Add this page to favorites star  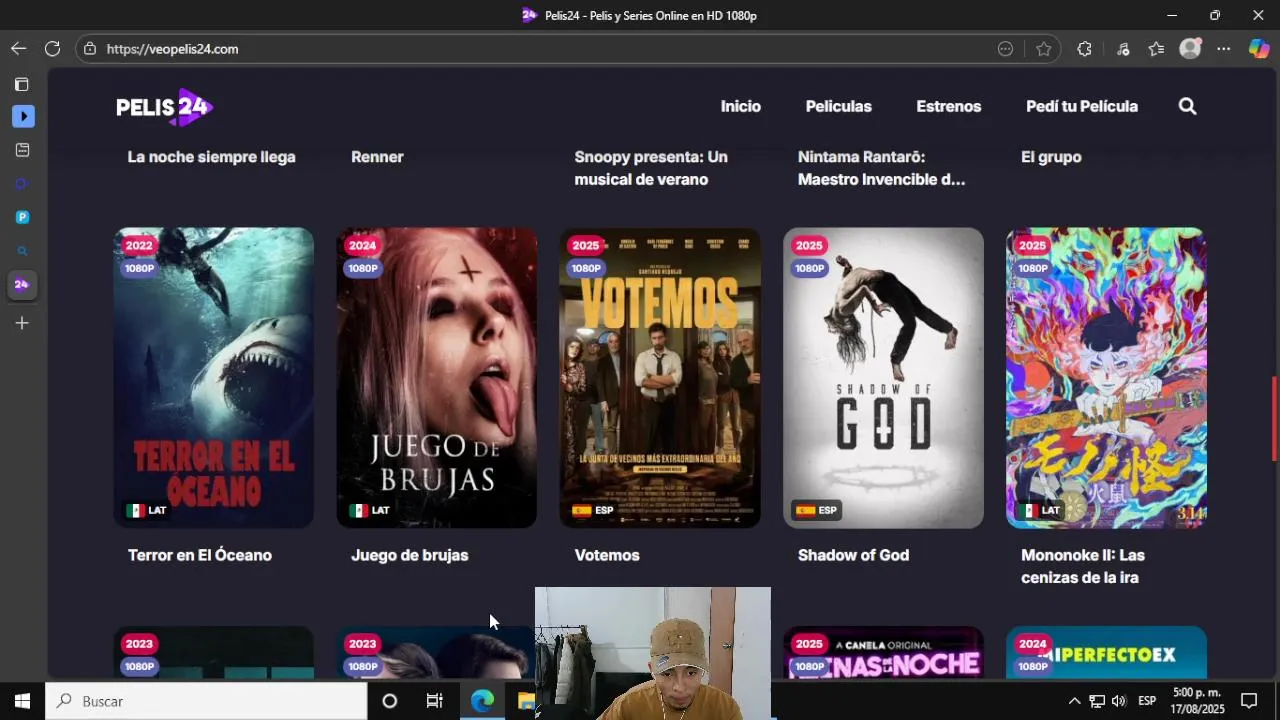(x=1043, y=49)
